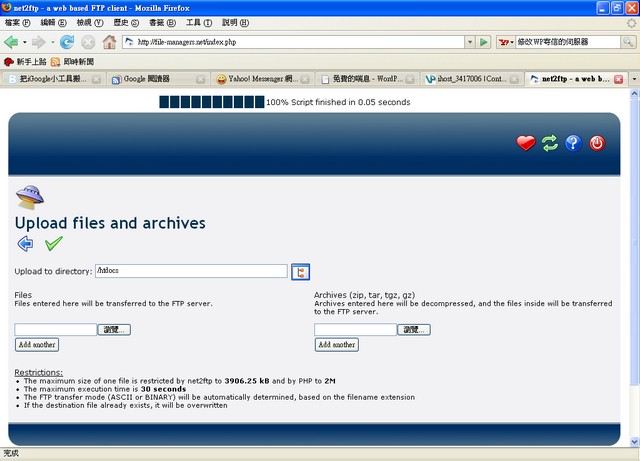Click the URL address bar
Screen dimensions: 640x461
(x=293, y=42)
